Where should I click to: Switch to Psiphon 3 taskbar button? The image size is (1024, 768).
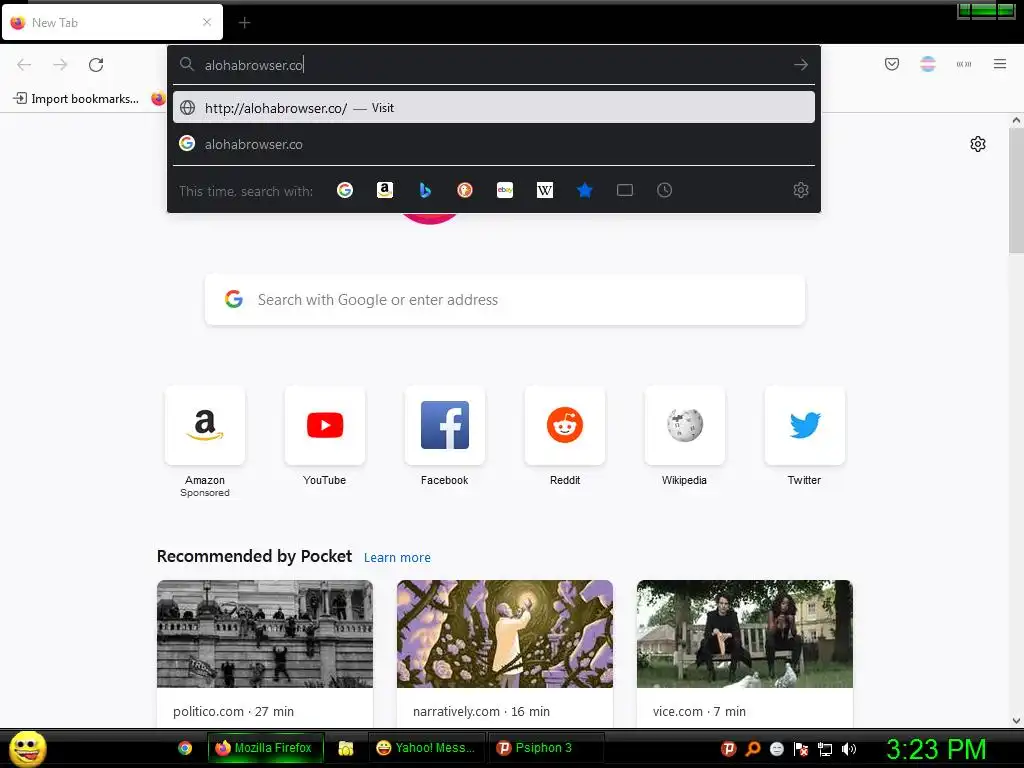546,748
